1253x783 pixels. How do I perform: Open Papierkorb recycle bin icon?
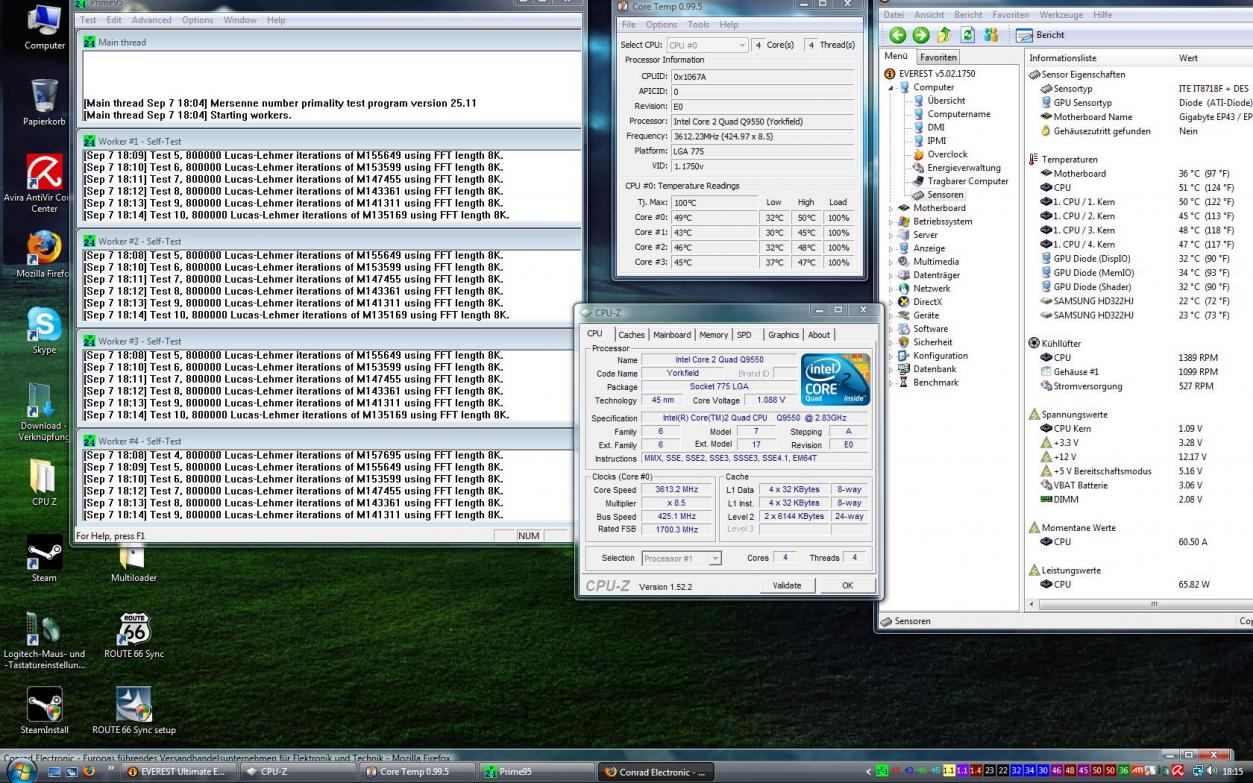tap(44, 103)
